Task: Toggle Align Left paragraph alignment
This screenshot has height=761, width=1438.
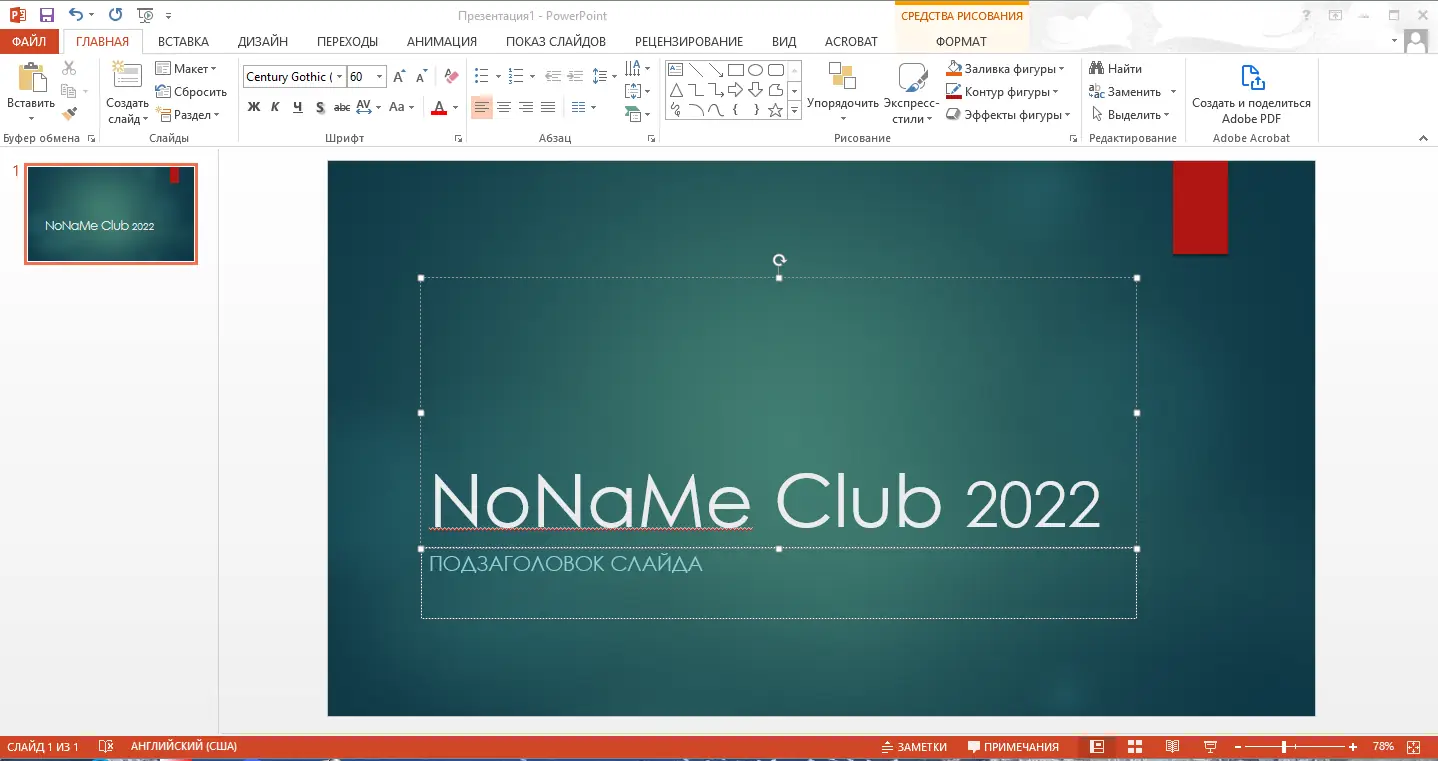Action: pyautogui.click(x=482, y=107)
